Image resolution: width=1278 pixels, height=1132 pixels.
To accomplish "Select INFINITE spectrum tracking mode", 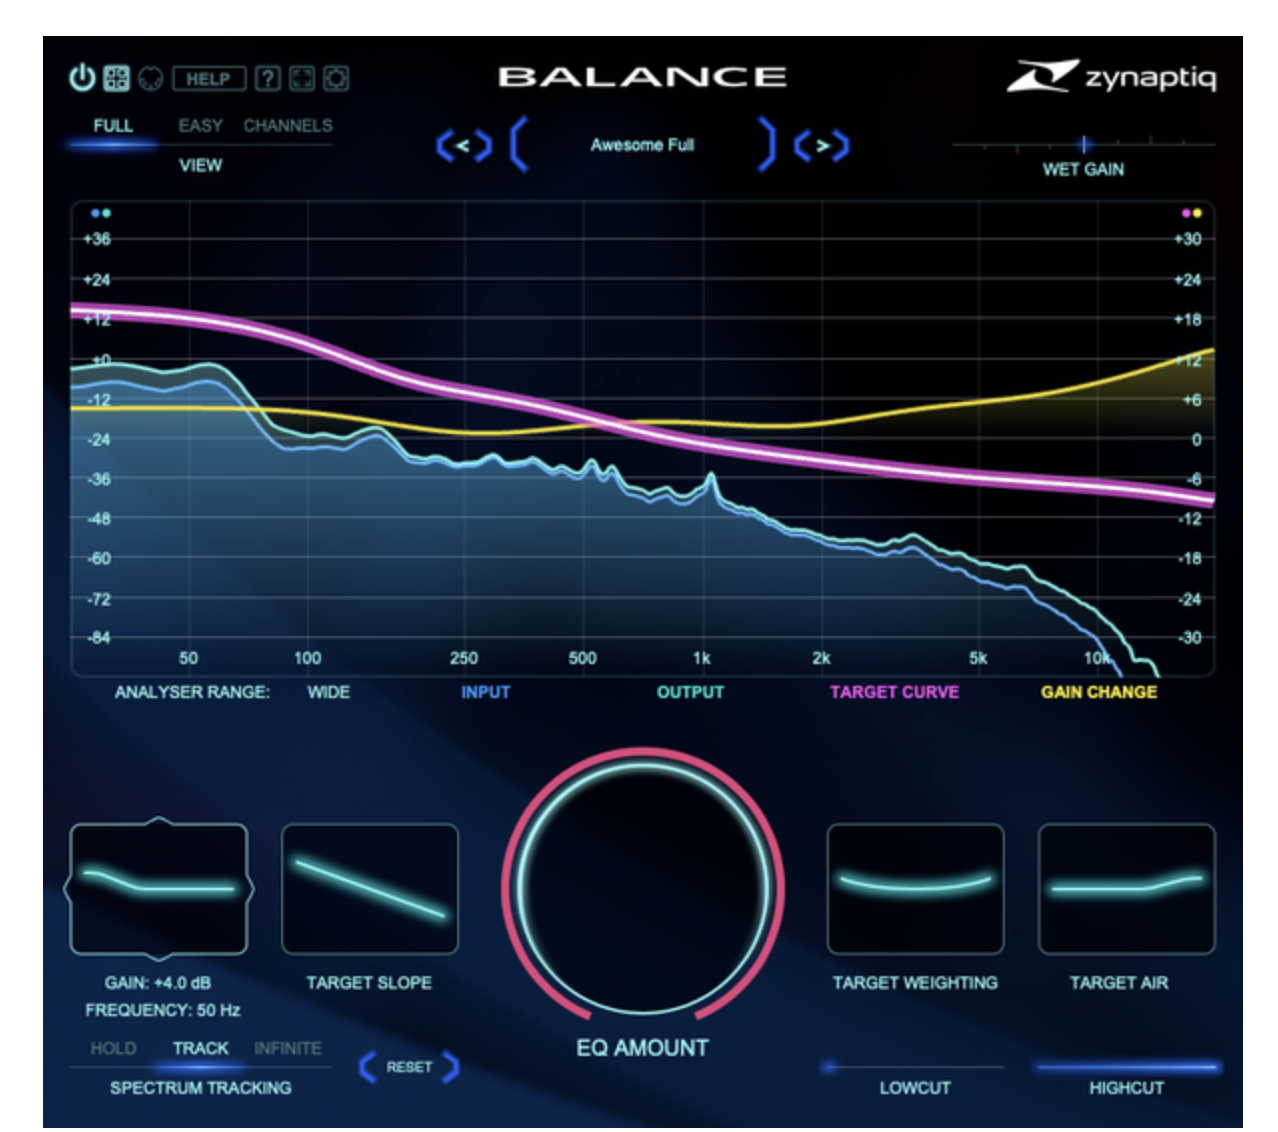I will coord(288,1048).
